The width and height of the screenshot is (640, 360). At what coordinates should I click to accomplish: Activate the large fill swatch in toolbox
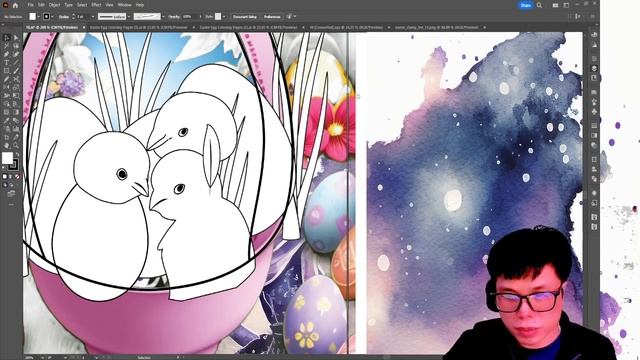click(7, 158)
